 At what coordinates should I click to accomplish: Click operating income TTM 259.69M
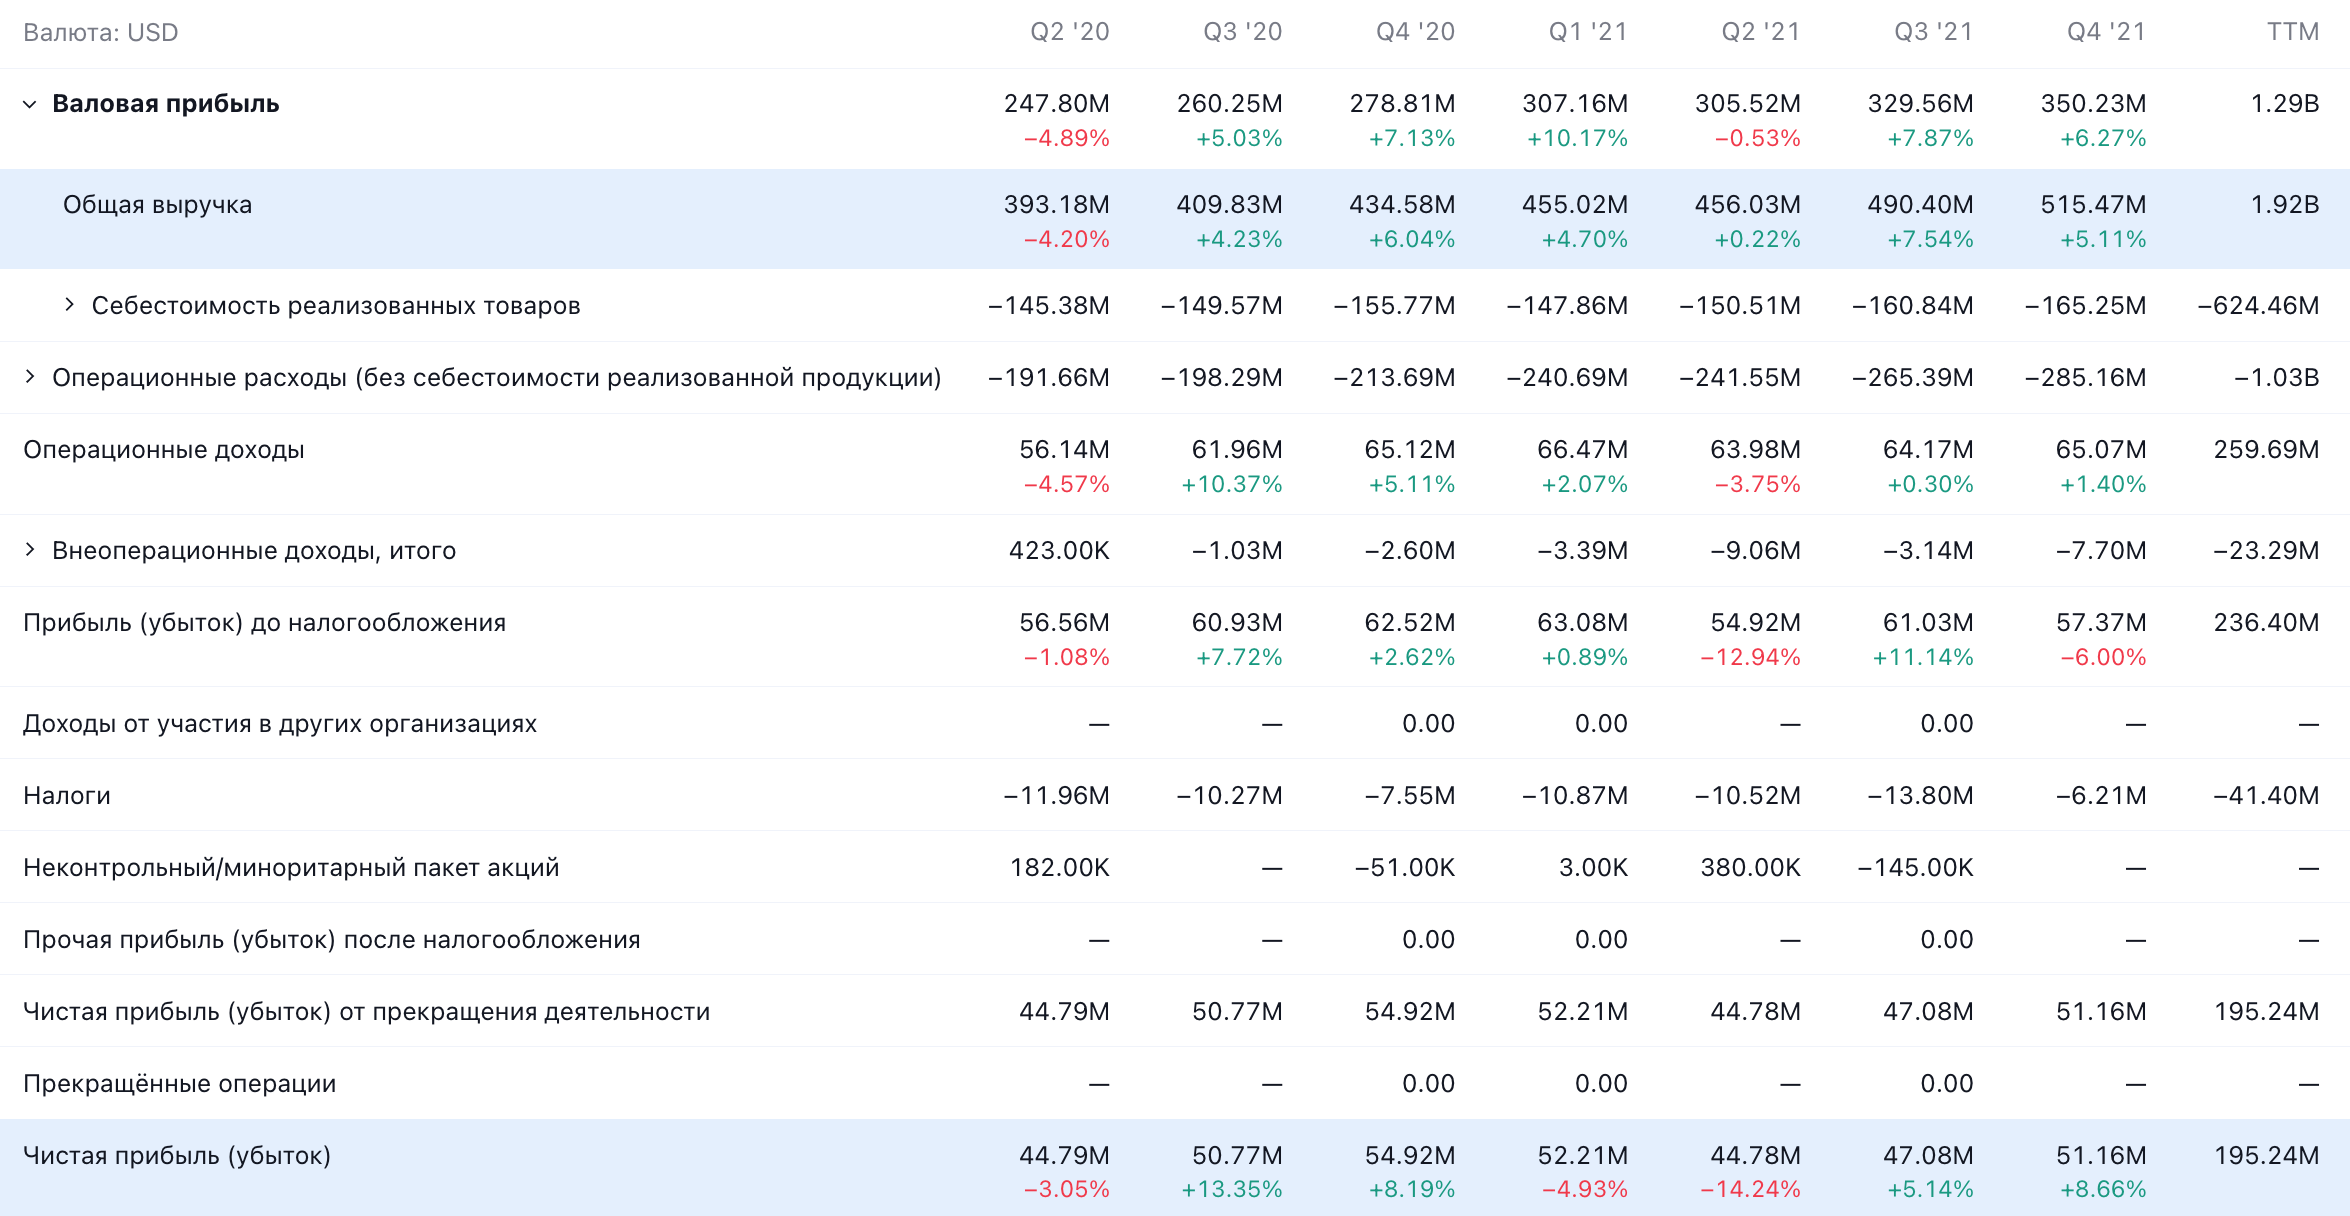click(x=2267, y=450)
